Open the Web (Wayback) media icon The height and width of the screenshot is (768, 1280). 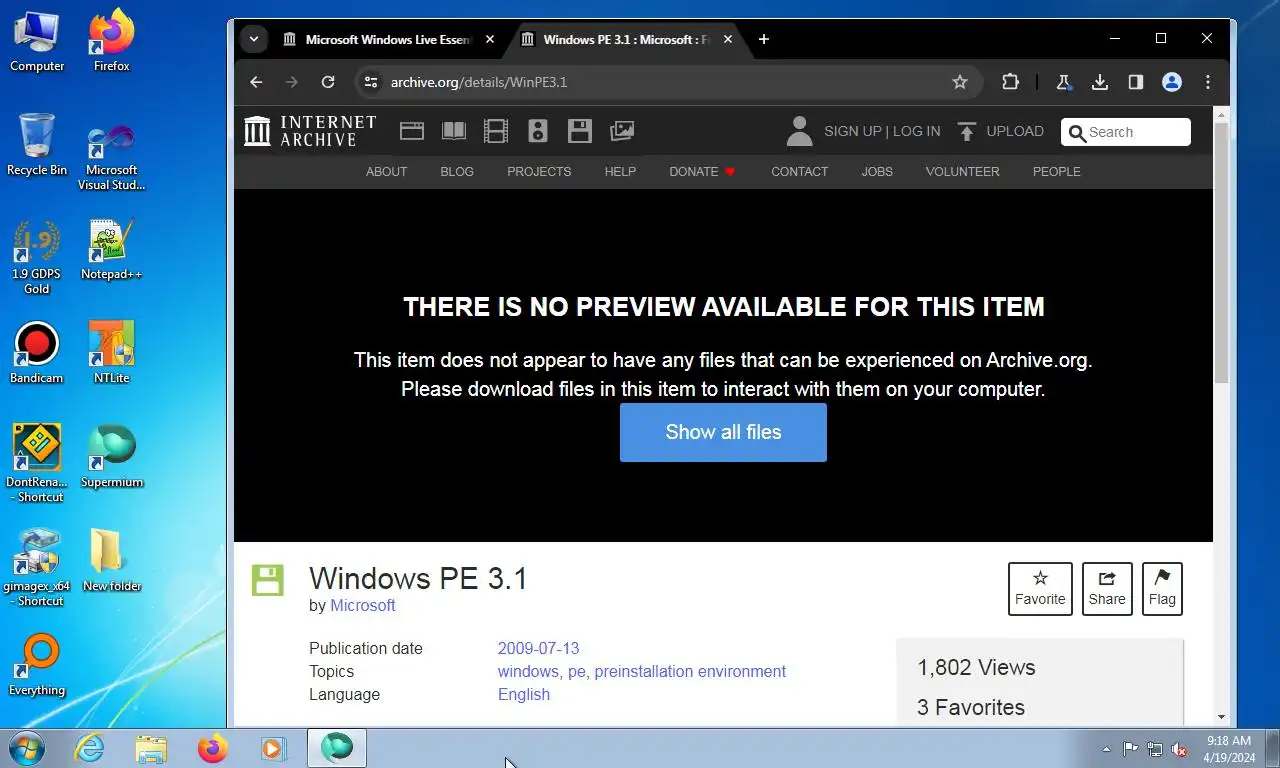pyautogui.click(x=412, y=131)
